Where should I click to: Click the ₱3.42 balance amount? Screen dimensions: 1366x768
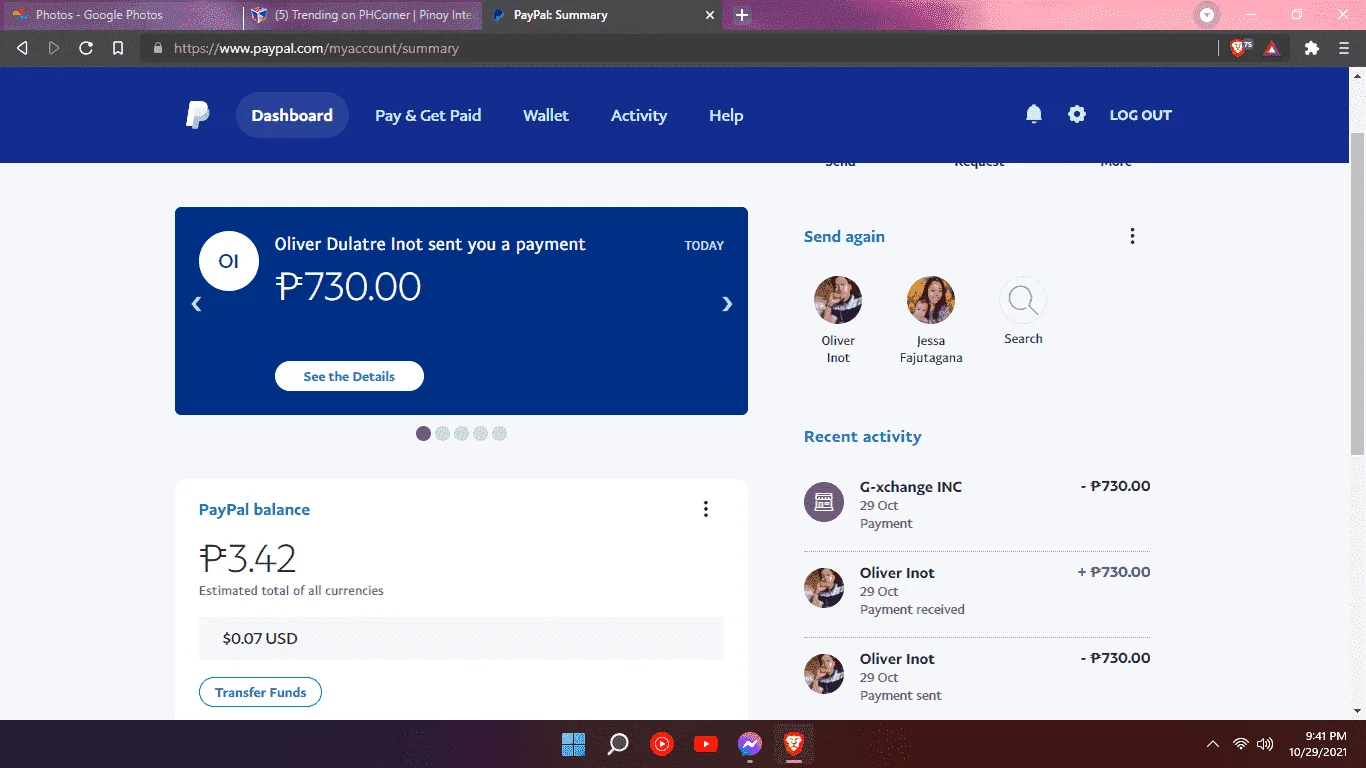point(248,558)
